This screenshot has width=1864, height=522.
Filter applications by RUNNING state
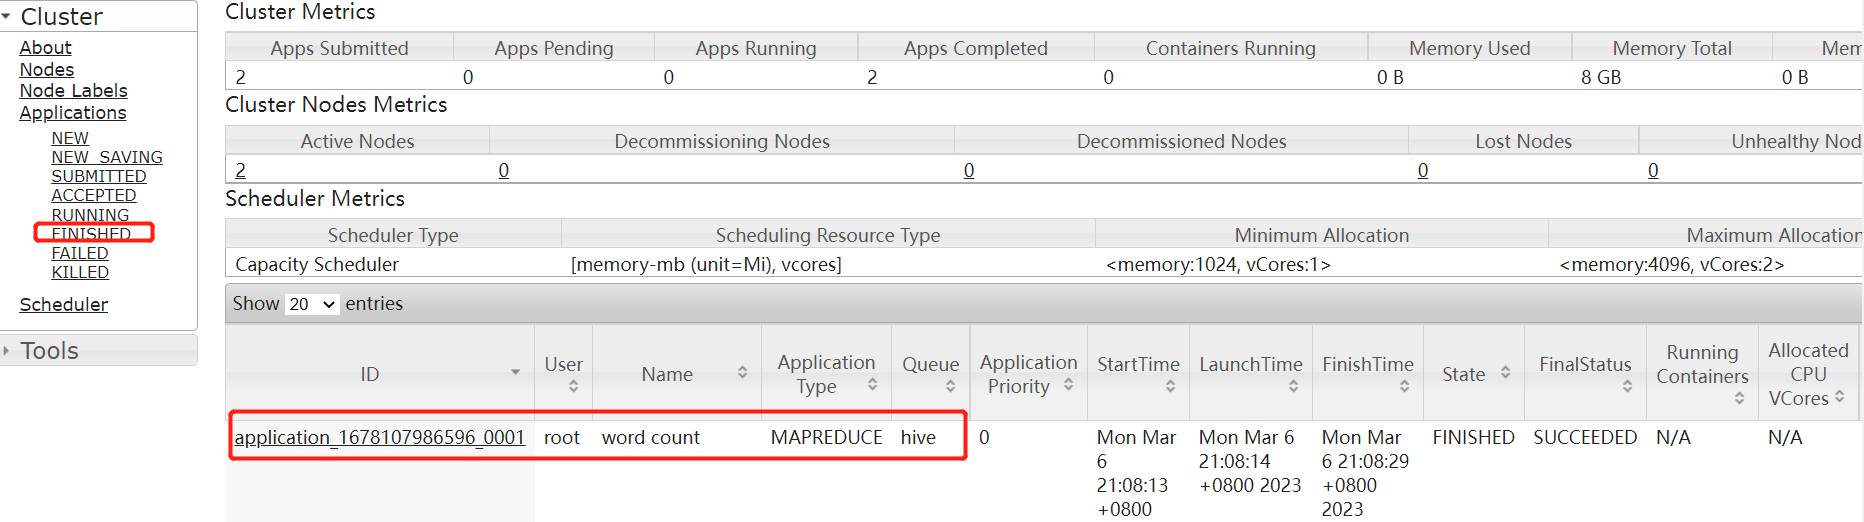click(x=90, y=214)
